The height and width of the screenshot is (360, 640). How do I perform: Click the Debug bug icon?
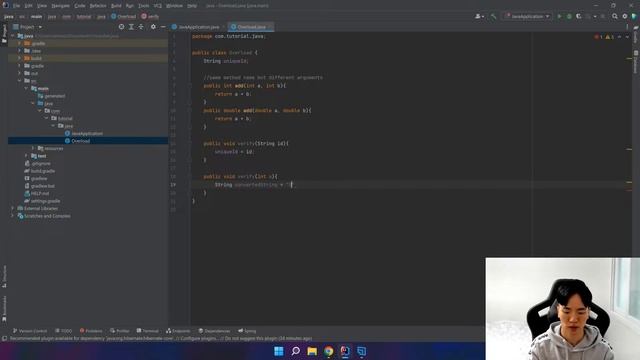[569, 16]
